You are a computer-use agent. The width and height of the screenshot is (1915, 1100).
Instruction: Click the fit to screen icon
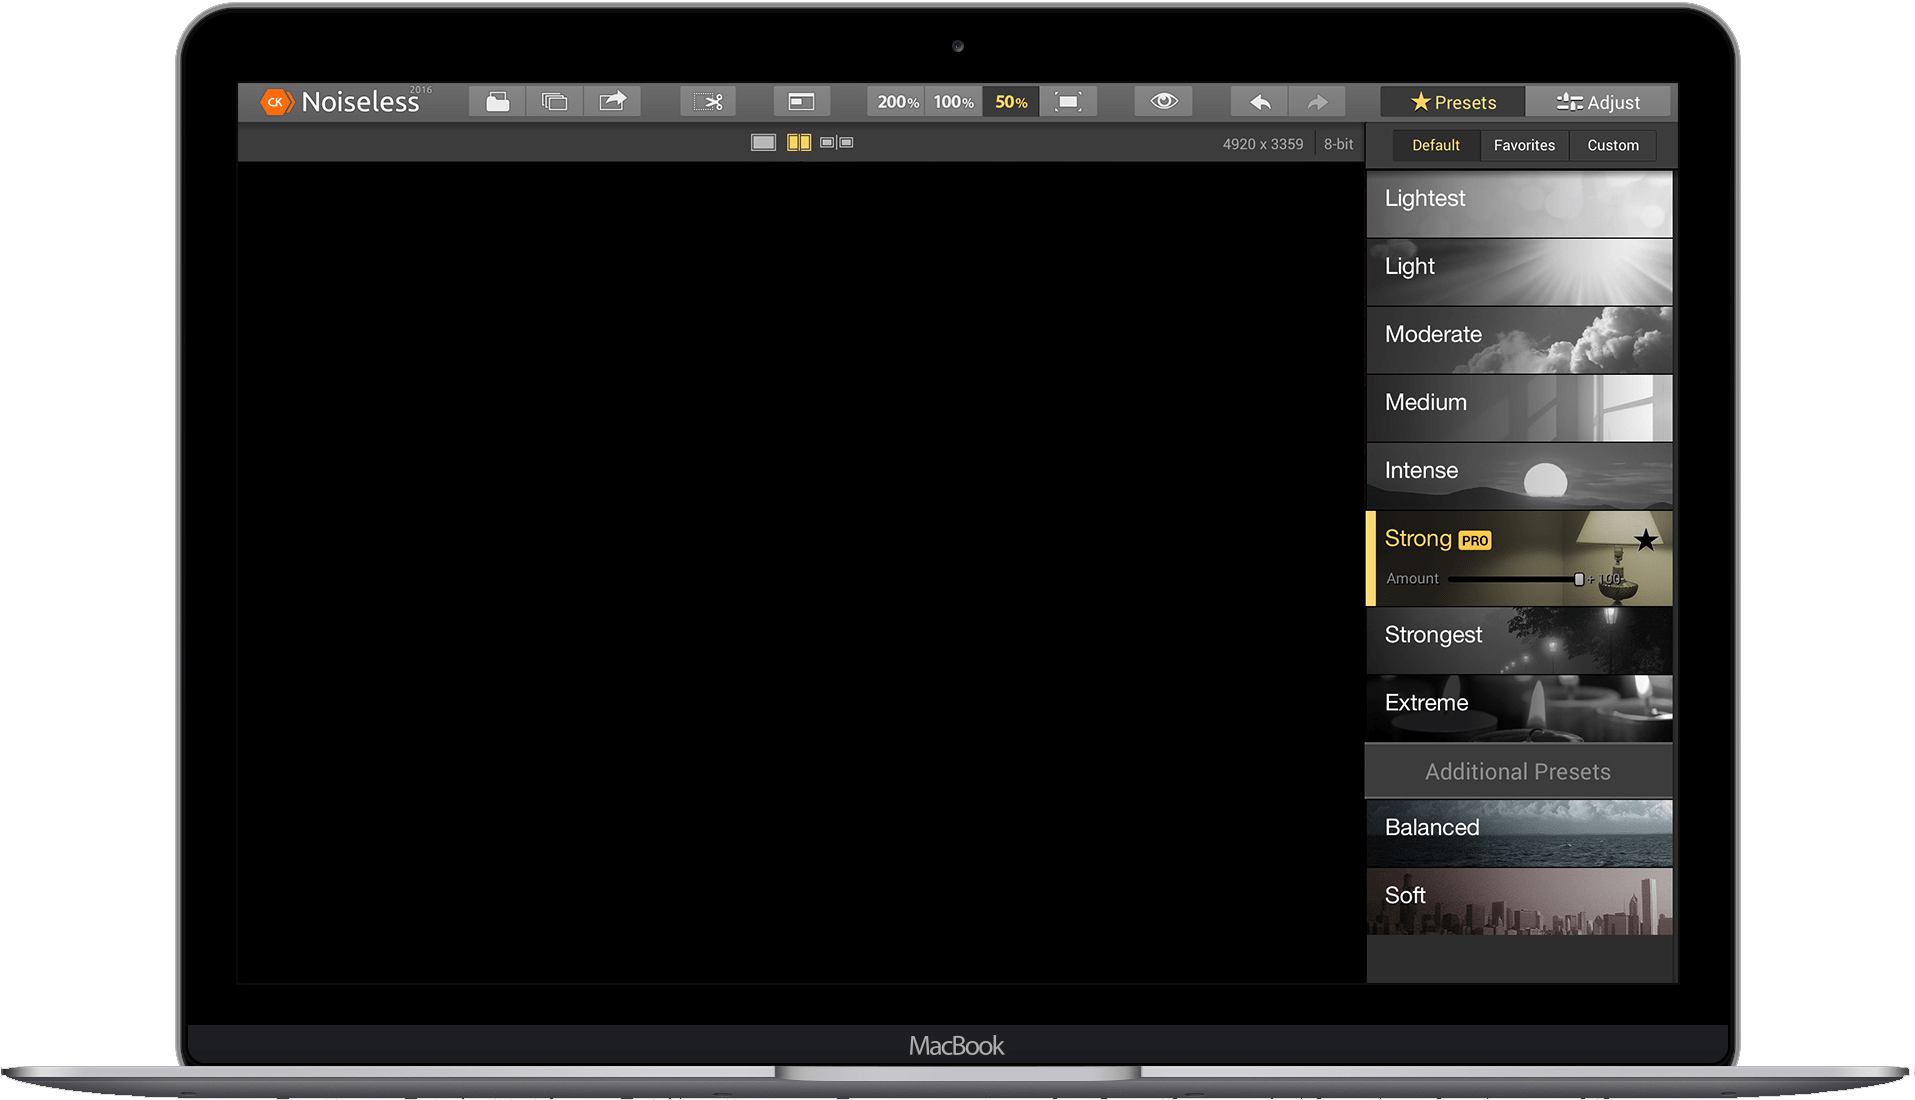tap(1068, 102)
